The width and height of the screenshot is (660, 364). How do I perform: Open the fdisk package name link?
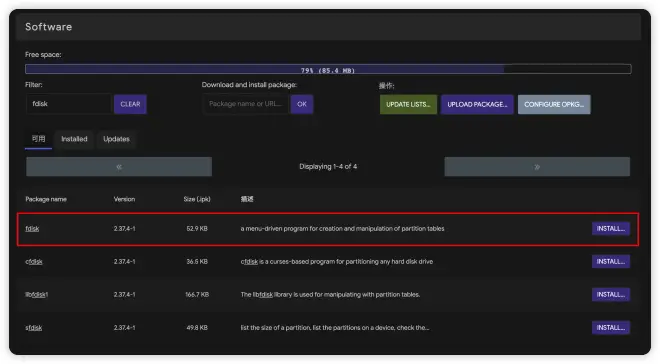(32, 228)
